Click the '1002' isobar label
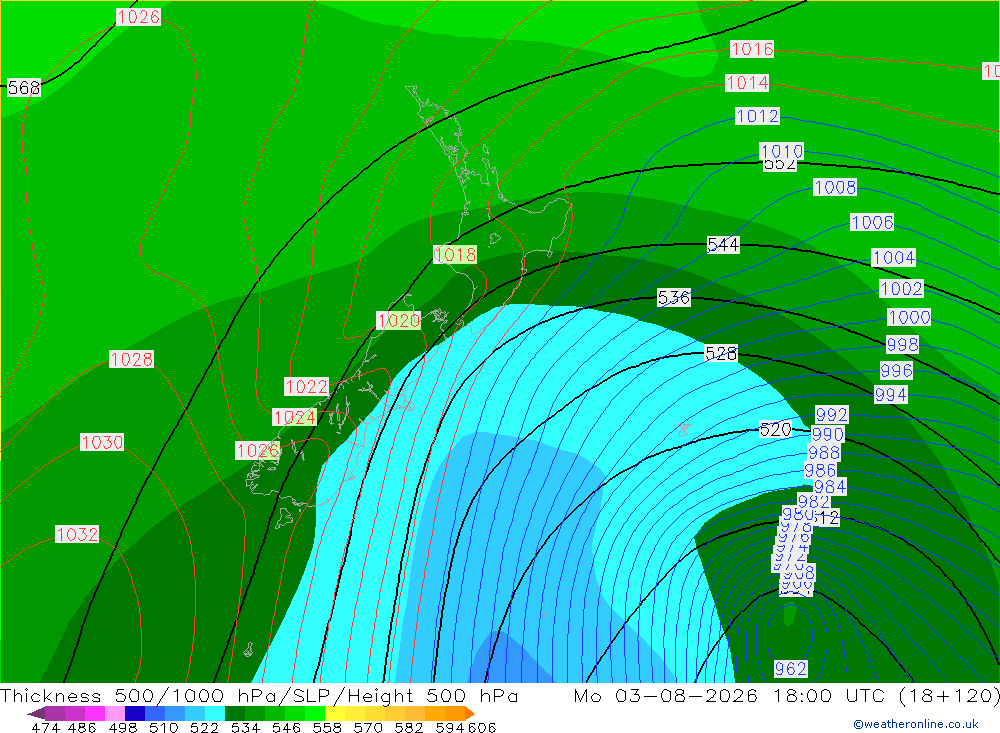Viewport: 1000px width, 733px height. click(901, 288)
